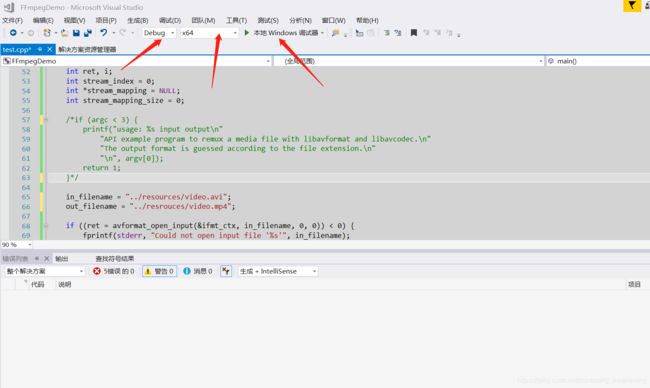
Task: Toggle the warnings 0 filter
Action: pyautogui.click(x=159, y=271)
